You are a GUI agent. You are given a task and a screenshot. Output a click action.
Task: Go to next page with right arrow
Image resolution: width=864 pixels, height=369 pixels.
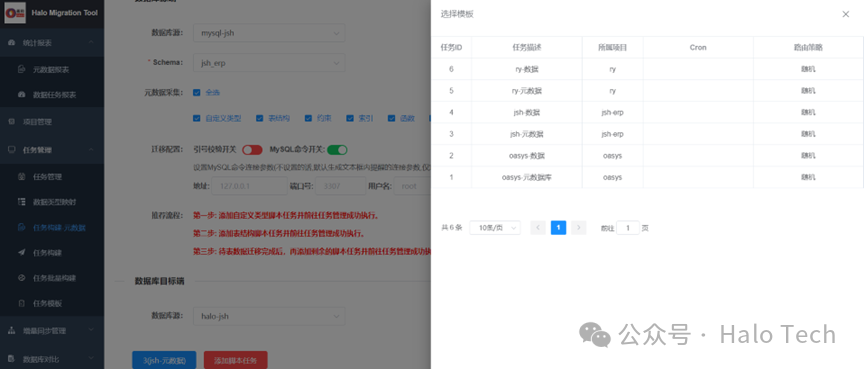pyautogui.click(x=578, y=227)
